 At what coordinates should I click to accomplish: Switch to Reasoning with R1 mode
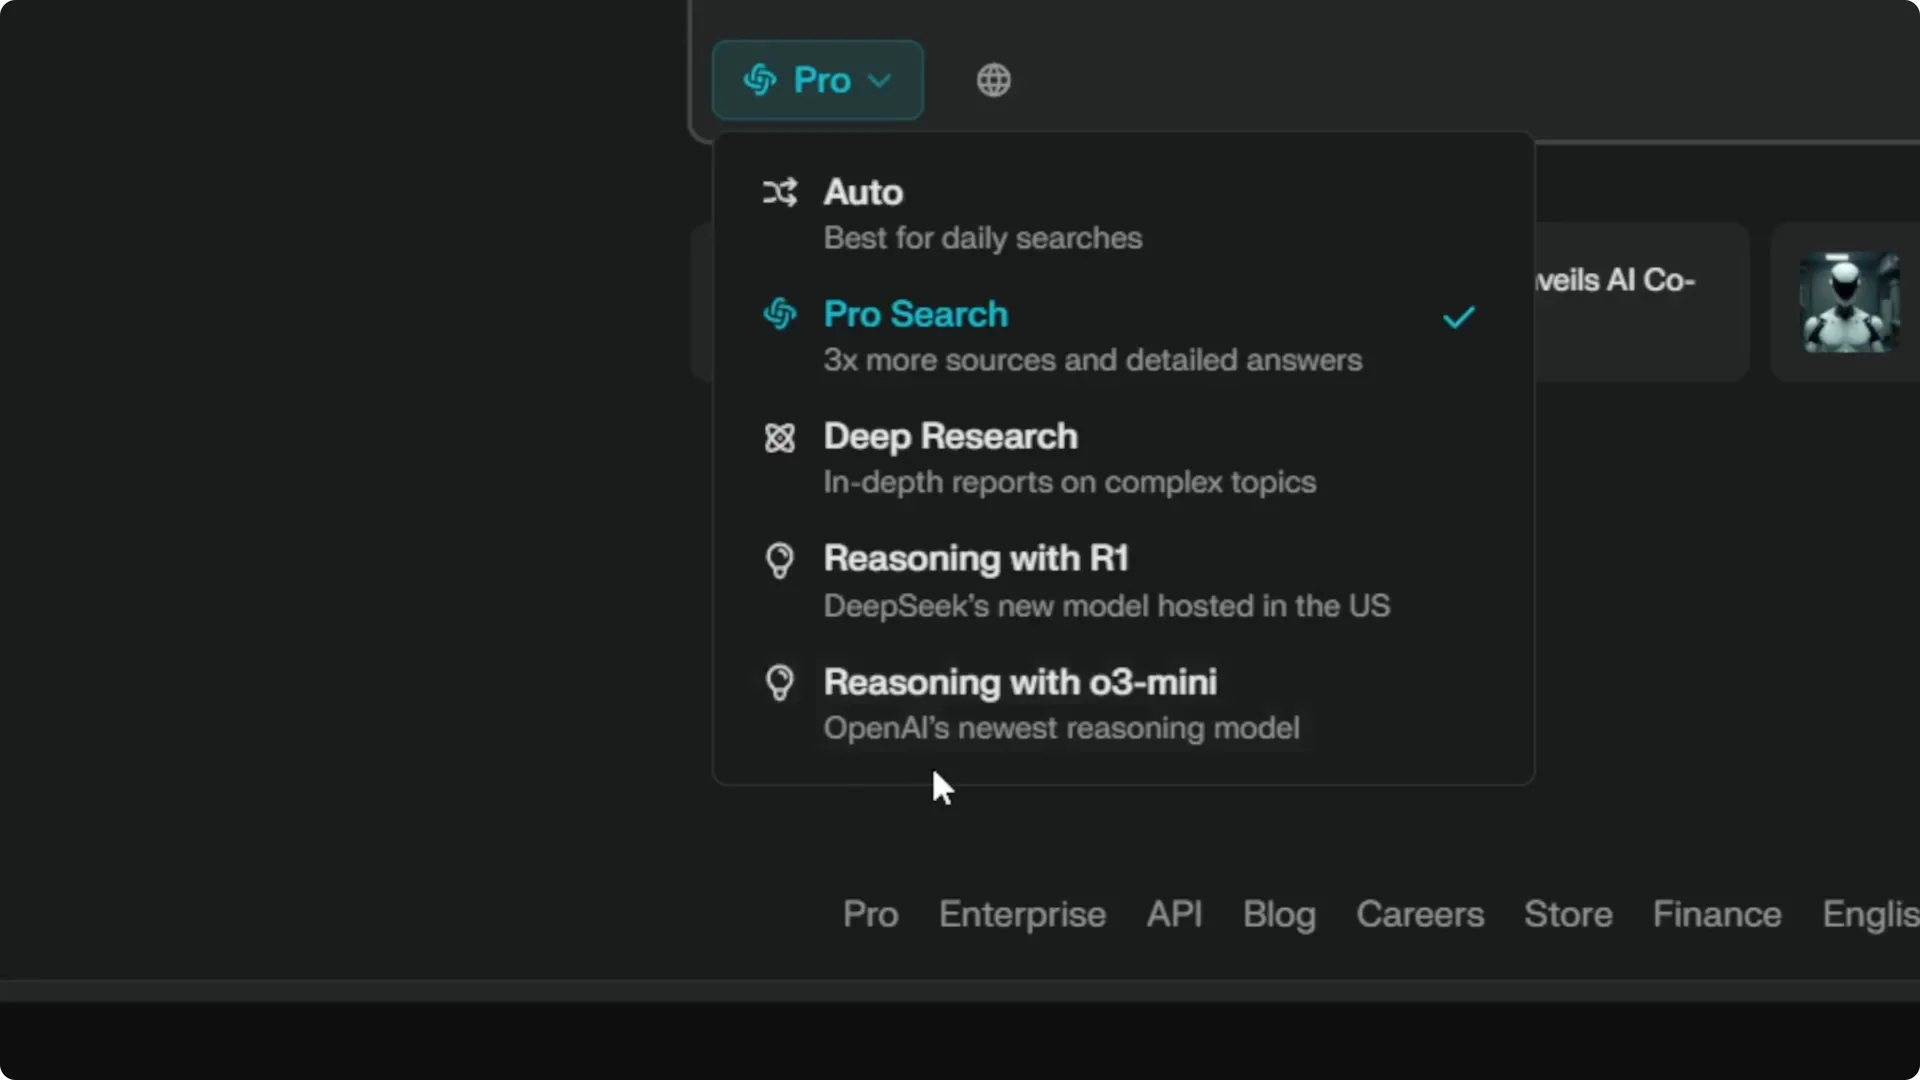(x=977, y=559)
